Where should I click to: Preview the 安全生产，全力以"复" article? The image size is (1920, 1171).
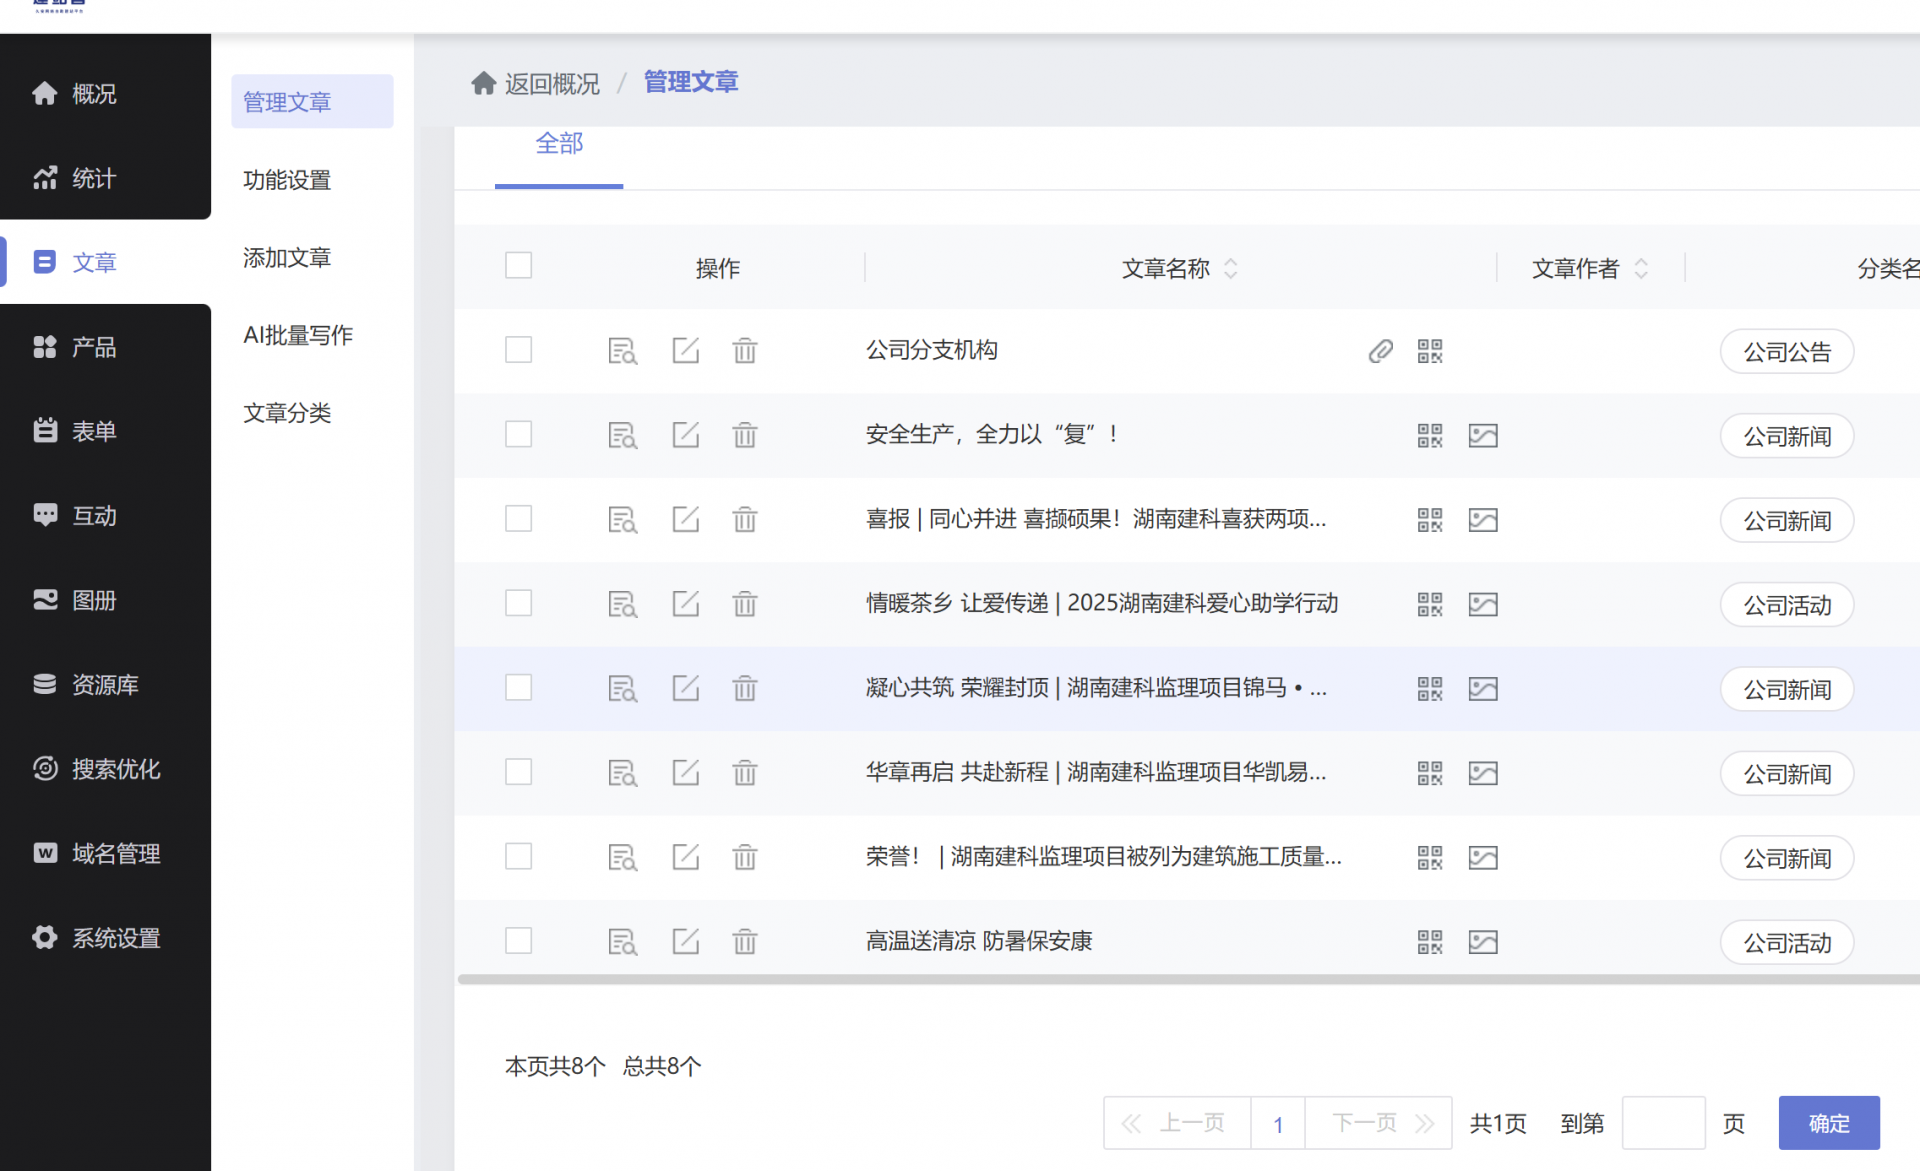[x=622, y=435]
